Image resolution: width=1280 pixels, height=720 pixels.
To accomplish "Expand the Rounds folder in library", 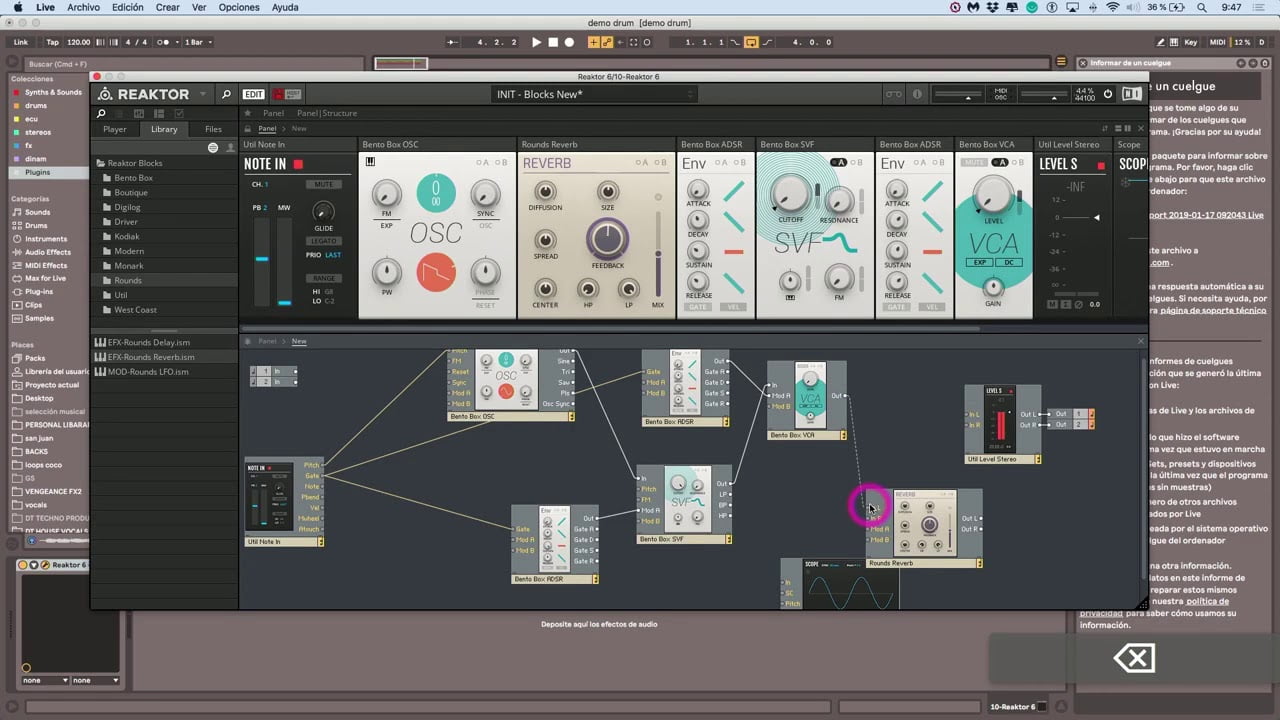I will (x=128, y=281).
